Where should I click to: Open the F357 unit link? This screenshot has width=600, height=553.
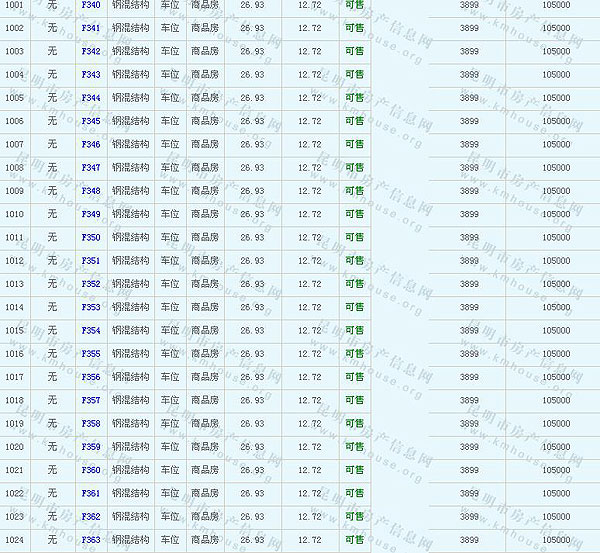(x=90, y=400)
